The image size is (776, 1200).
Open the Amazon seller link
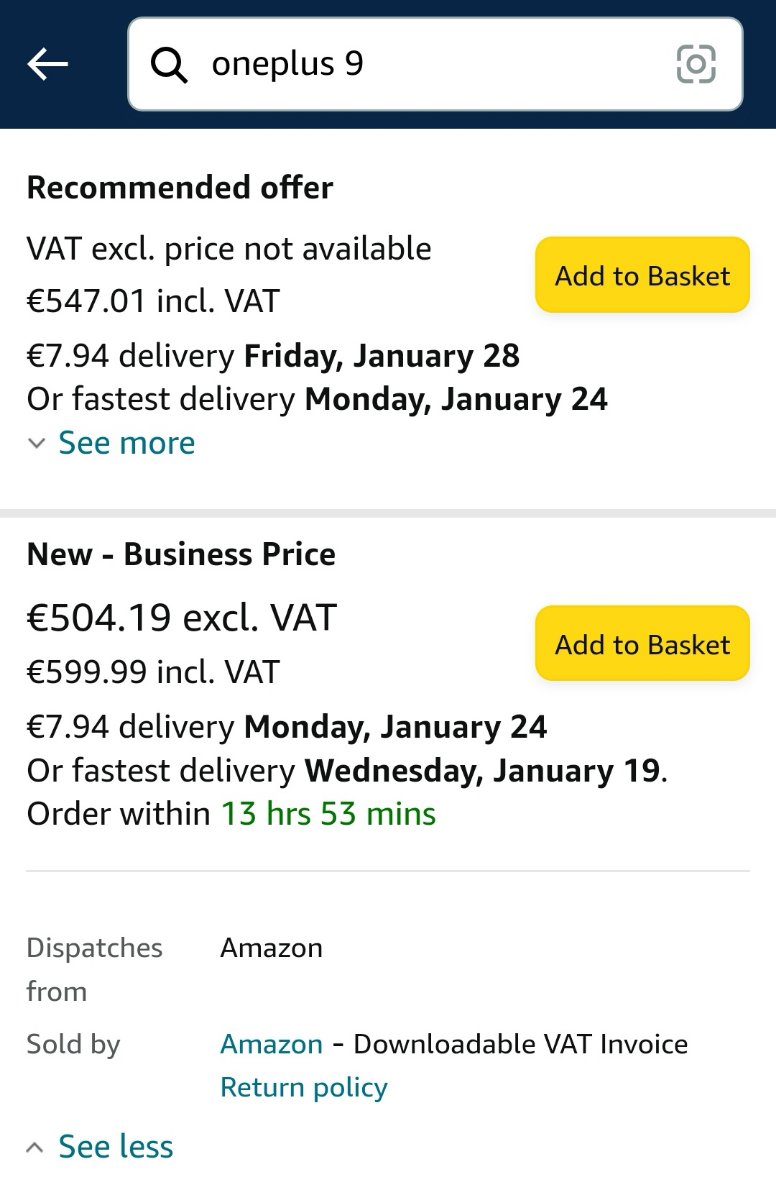coord(271,1044)
